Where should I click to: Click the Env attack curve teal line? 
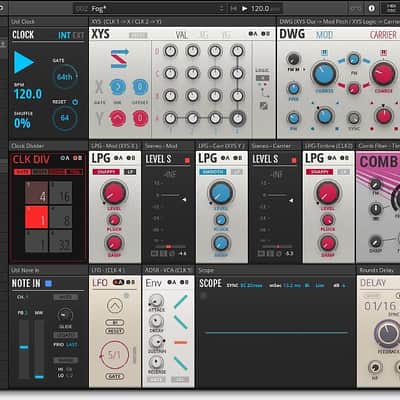(x=180, y=301)
